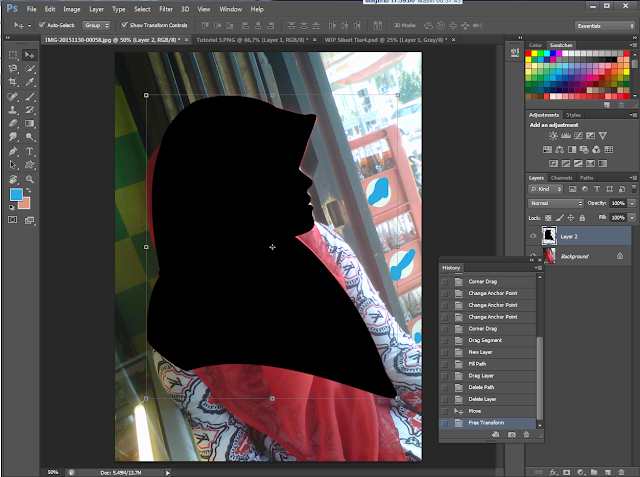Select the Move tool in toolbox
This screenshot has height=477, width=640.
coord(29,55)
